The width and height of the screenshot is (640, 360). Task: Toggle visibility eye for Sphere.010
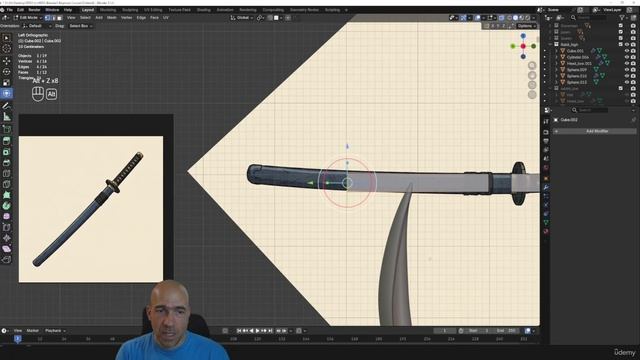click(x=627, y=76)
